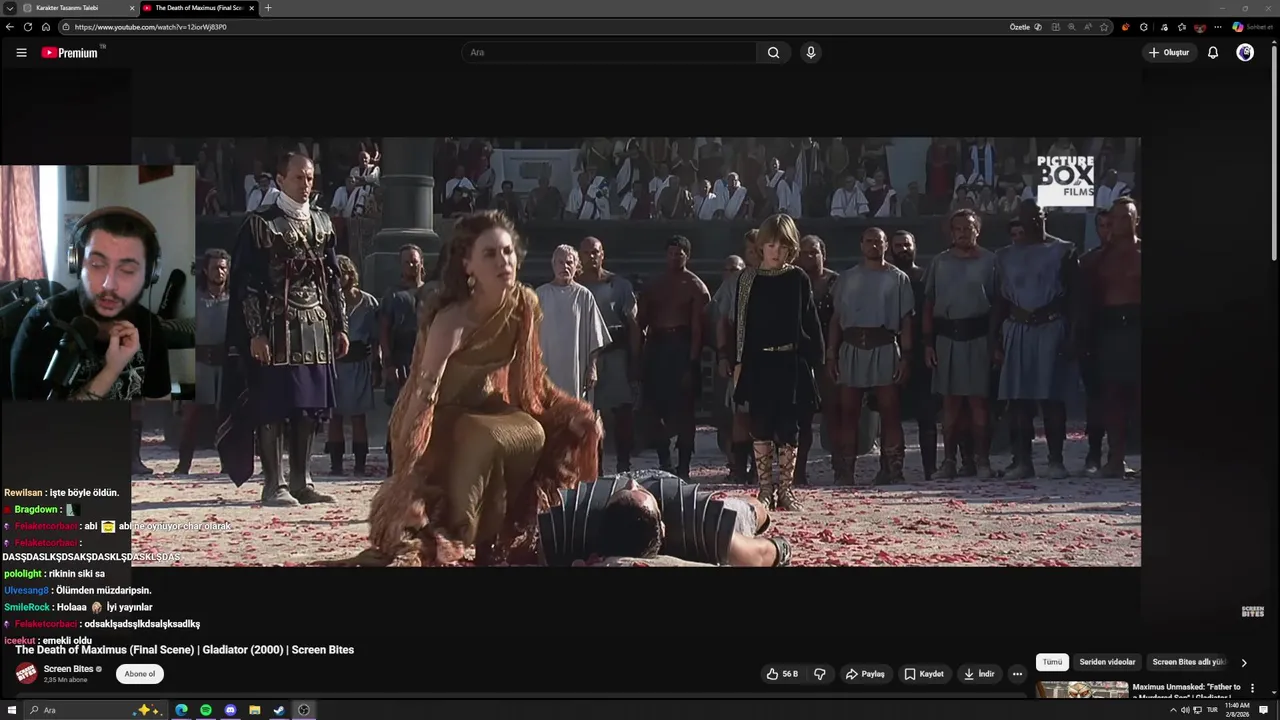Subscribe with the Abone ol button
Viewport: 1280px width, 720px height.
[140, 674]
